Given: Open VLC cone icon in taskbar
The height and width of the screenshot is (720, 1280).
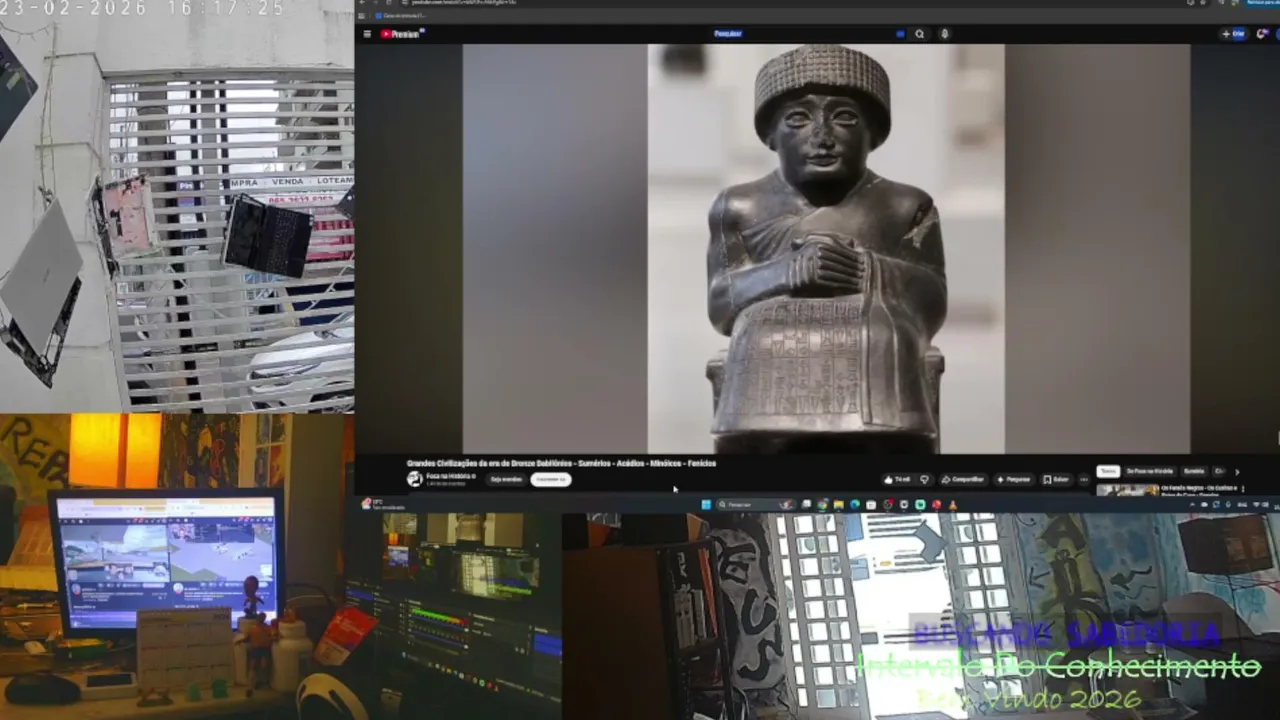Looking at the screenshot, I should point(953,505).
